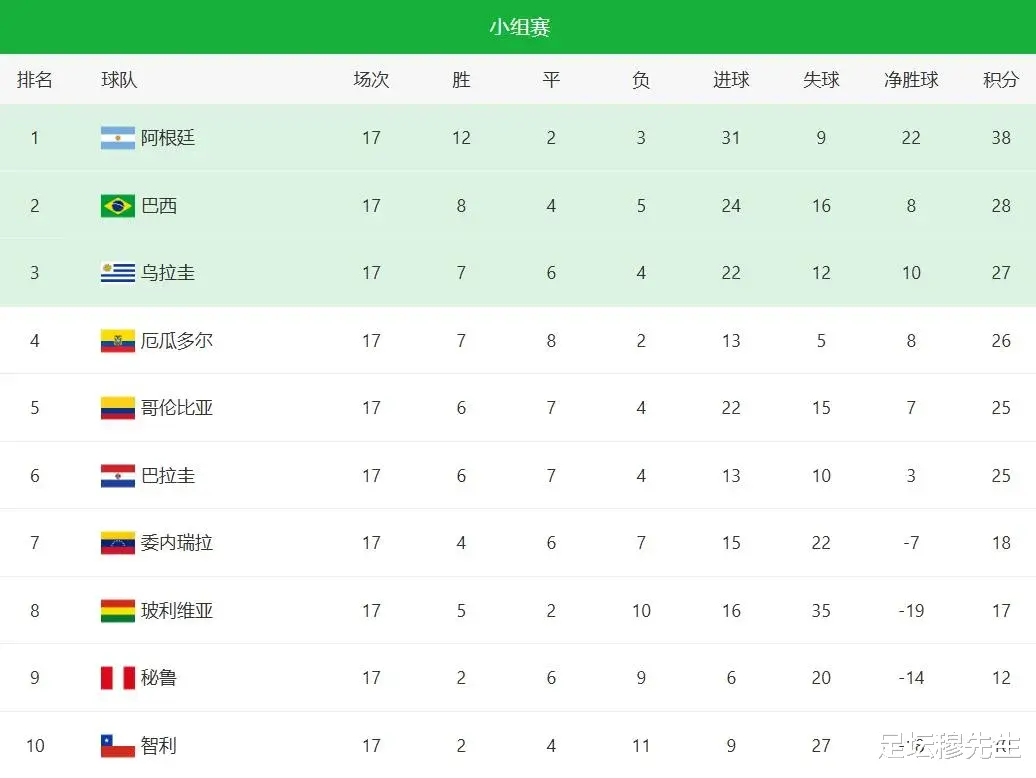The width and height of the screenshot is (1036, 778).
Task: Open the 巴西 team link
Action: point(159,206)
